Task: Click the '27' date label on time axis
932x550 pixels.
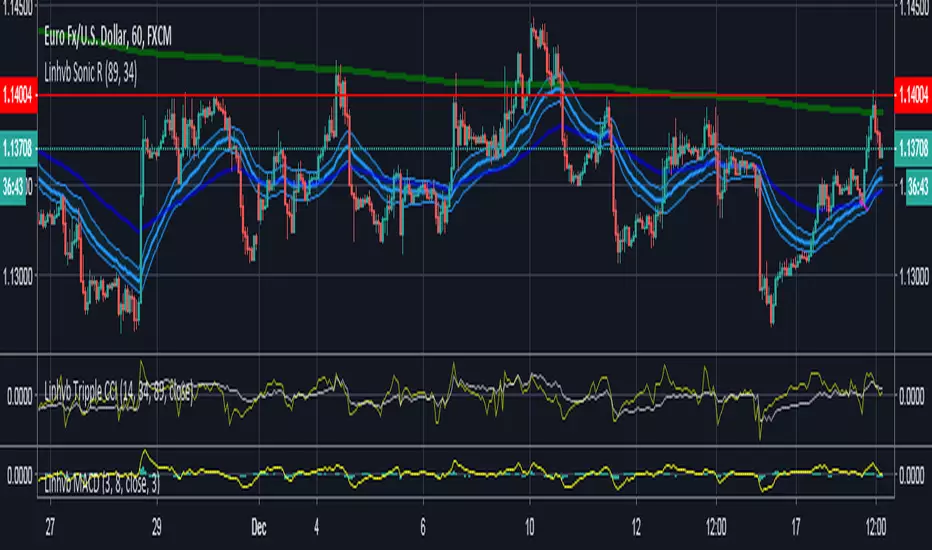Action: 50,527
